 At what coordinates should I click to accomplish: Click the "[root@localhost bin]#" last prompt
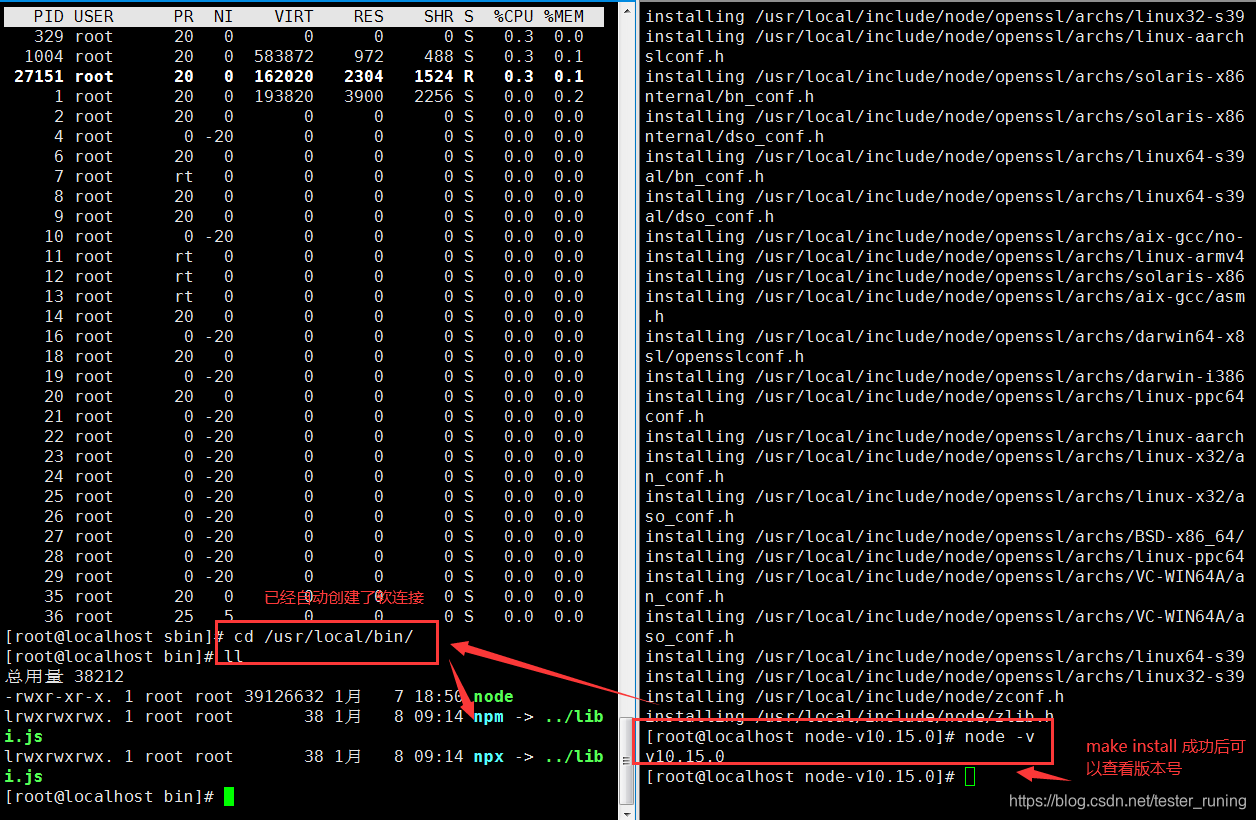point(109,796)
